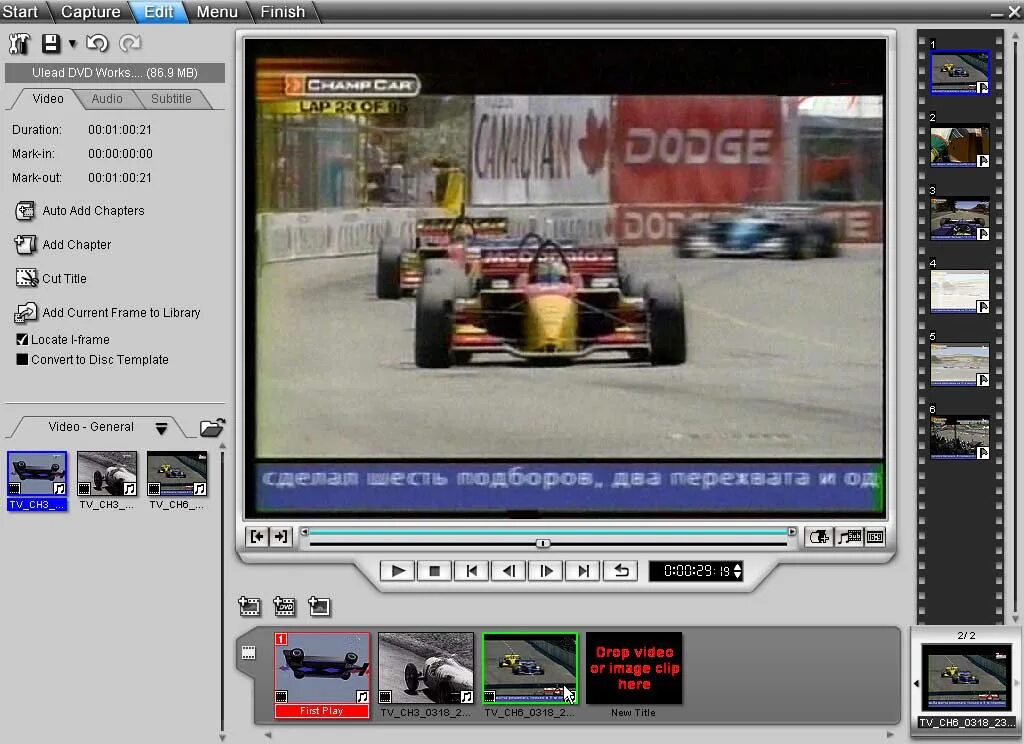This screenshot has width=1024, height=744.
Task: Go to the Finish step tab
Action: [x=283, y=12]
